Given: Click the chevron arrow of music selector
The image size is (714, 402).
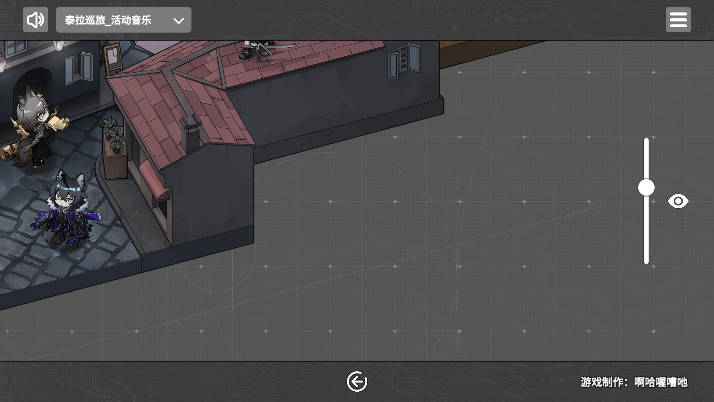Looking at the screenshot, I should 180,20.
